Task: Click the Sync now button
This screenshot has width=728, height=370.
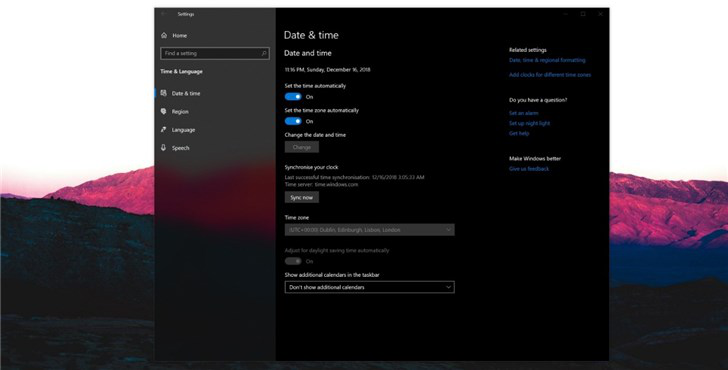Action: click(x=302, y=197)
